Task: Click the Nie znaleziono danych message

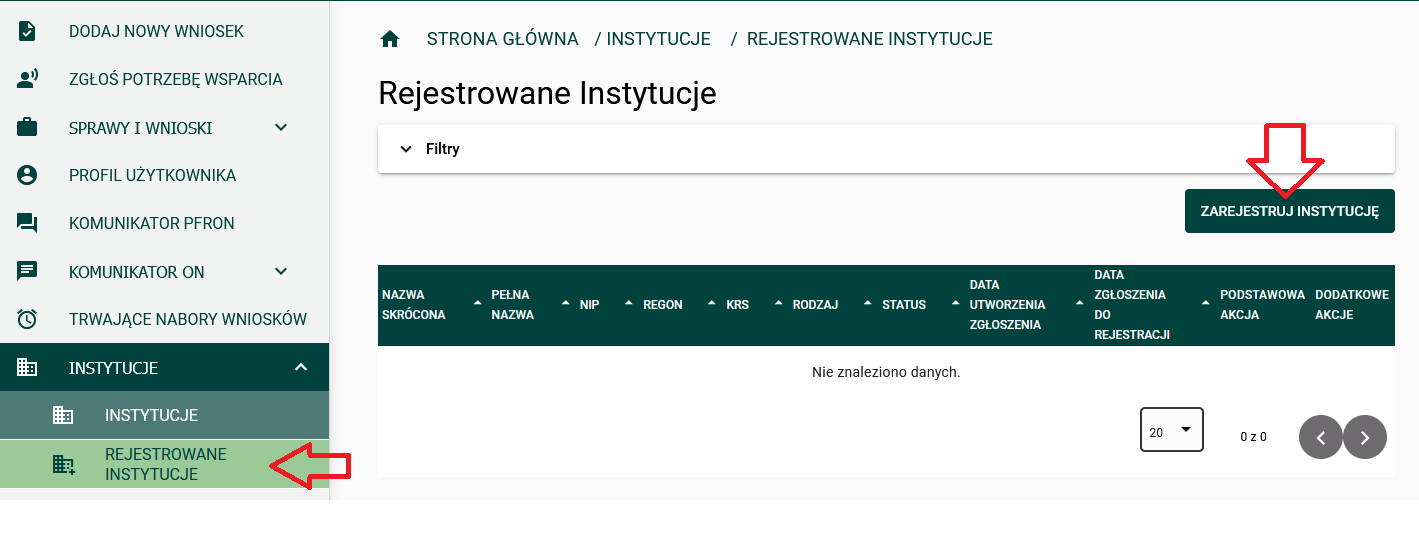Action: (886, 372)
